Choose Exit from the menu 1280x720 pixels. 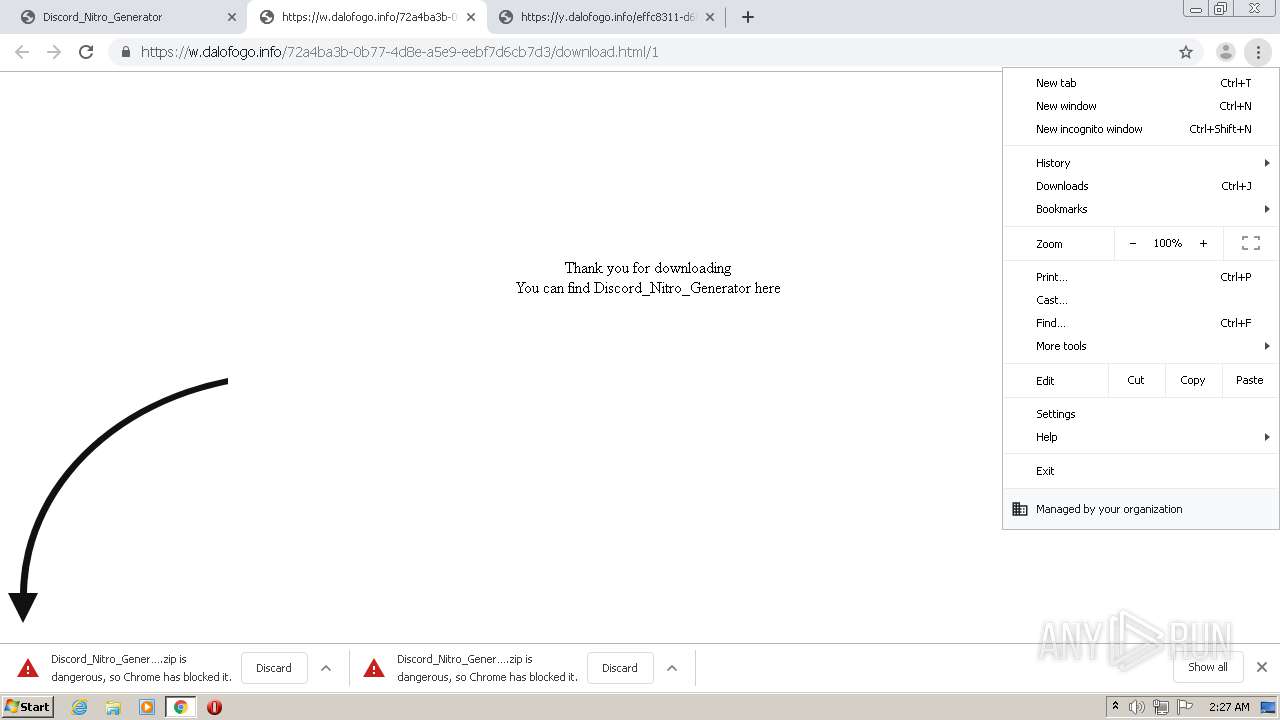pyautogui.click(x=1140, y=471)
